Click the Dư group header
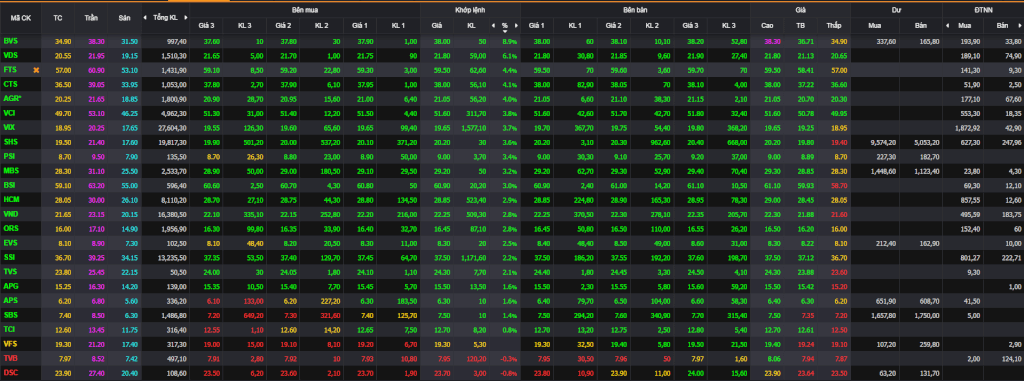This screenshot has width=1024, height=381. pos(896,10)
